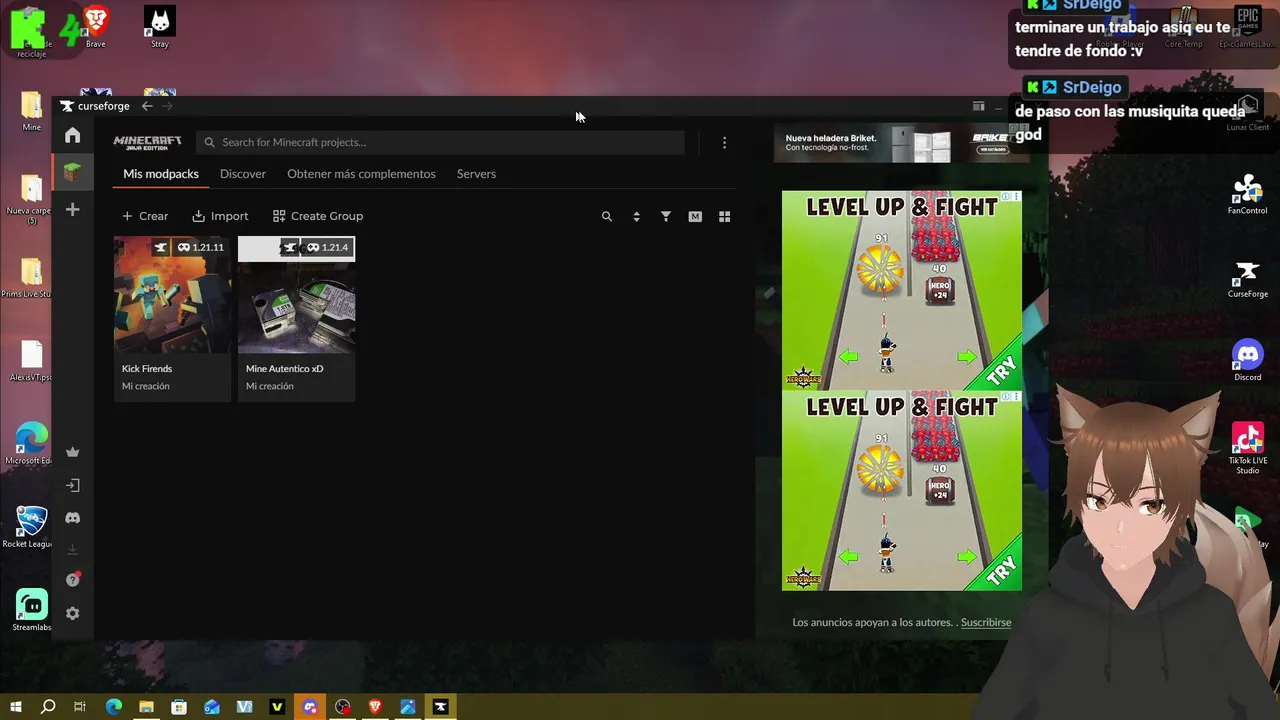Open the Discord desktop shortcut
The width and height of the screenshot is (1280, 720).
coord(1247,361)
